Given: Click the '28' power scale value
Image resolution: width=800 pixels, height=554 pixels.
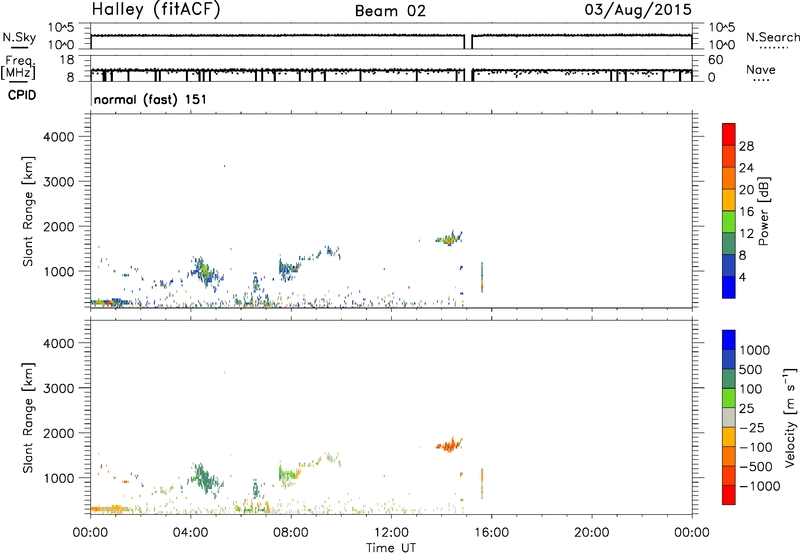Looking at the screenshot, I should coord(746,146).
